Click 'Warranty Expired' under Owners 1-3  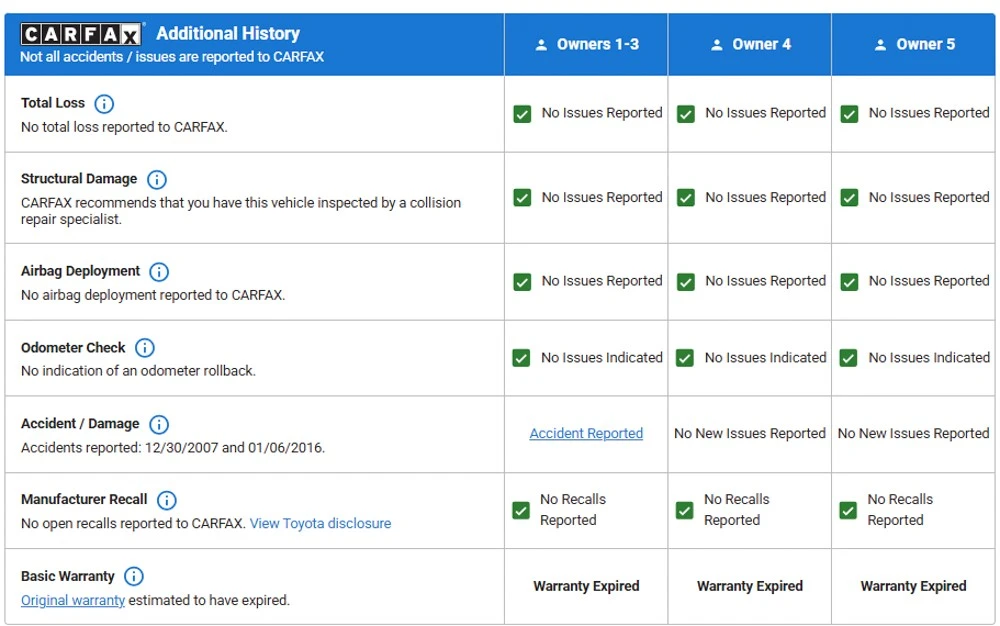tap(586, 586)
